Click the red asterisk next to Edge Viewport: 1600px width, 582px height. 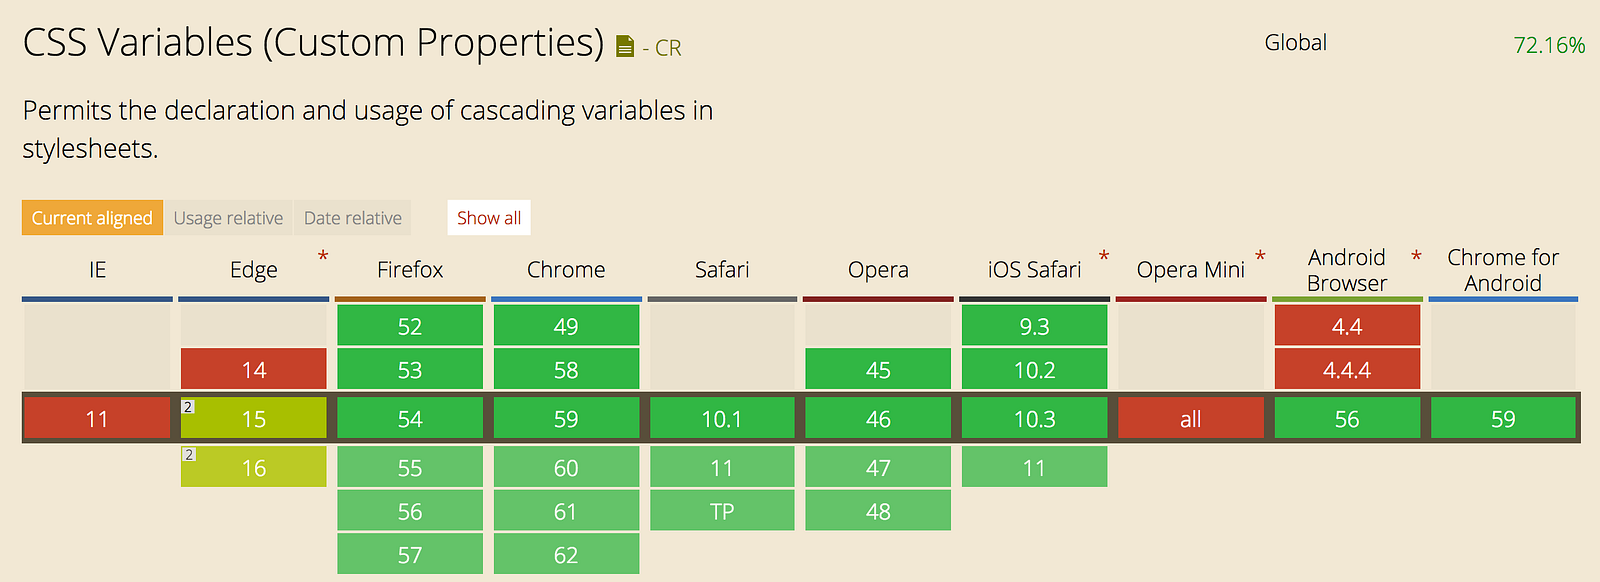point(323,258)
